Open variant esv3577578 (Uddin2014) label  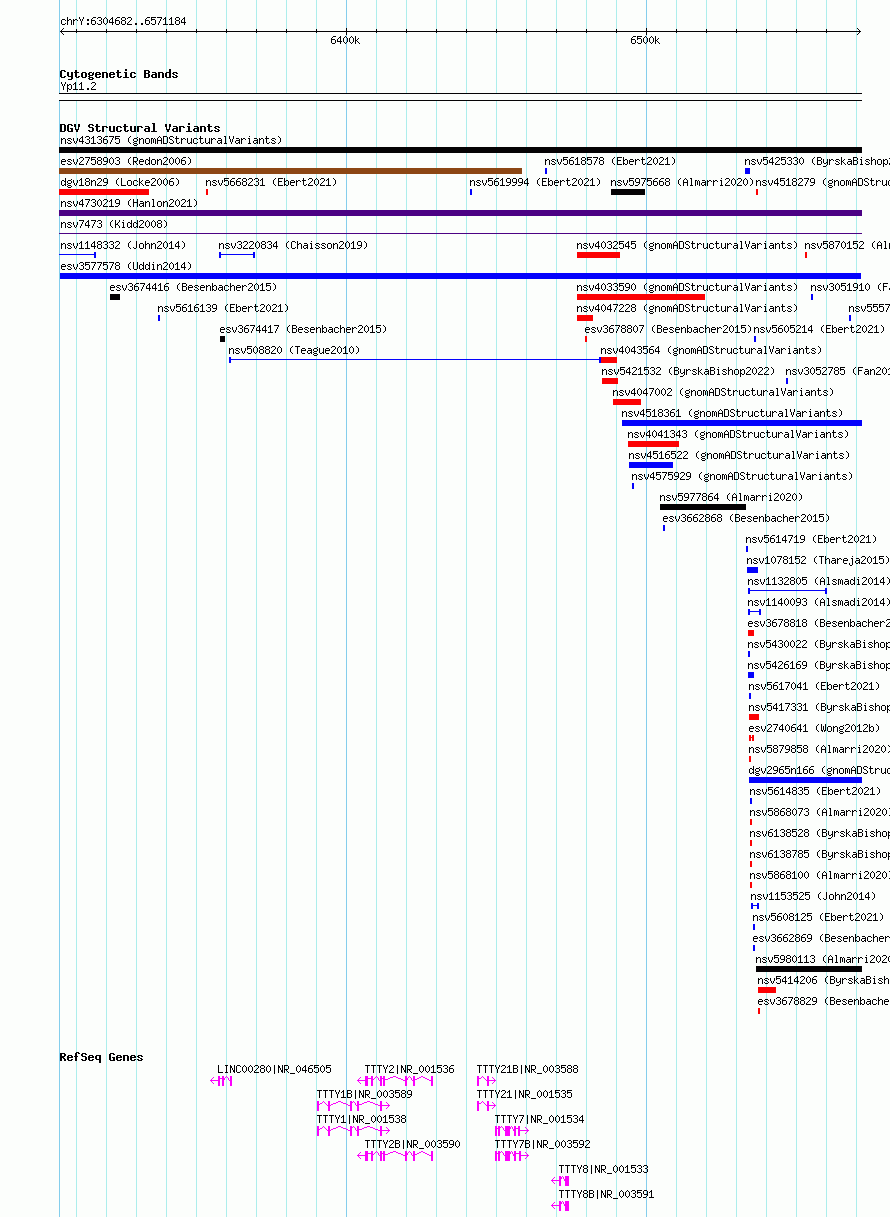pos(126,266)
